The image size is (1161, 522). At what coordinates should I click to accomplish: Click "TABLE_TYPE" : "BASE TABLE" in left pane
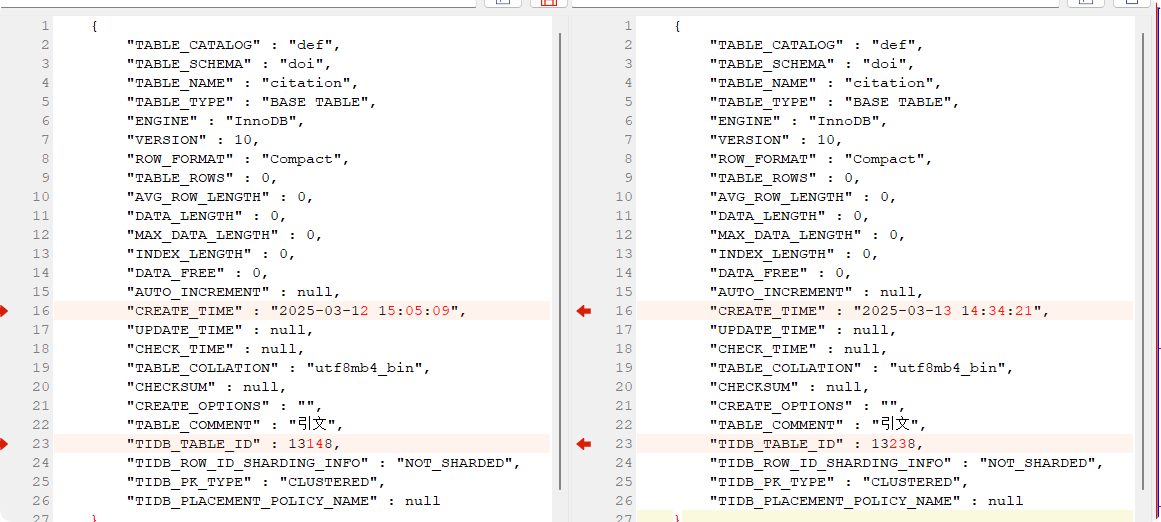[252, 101]
